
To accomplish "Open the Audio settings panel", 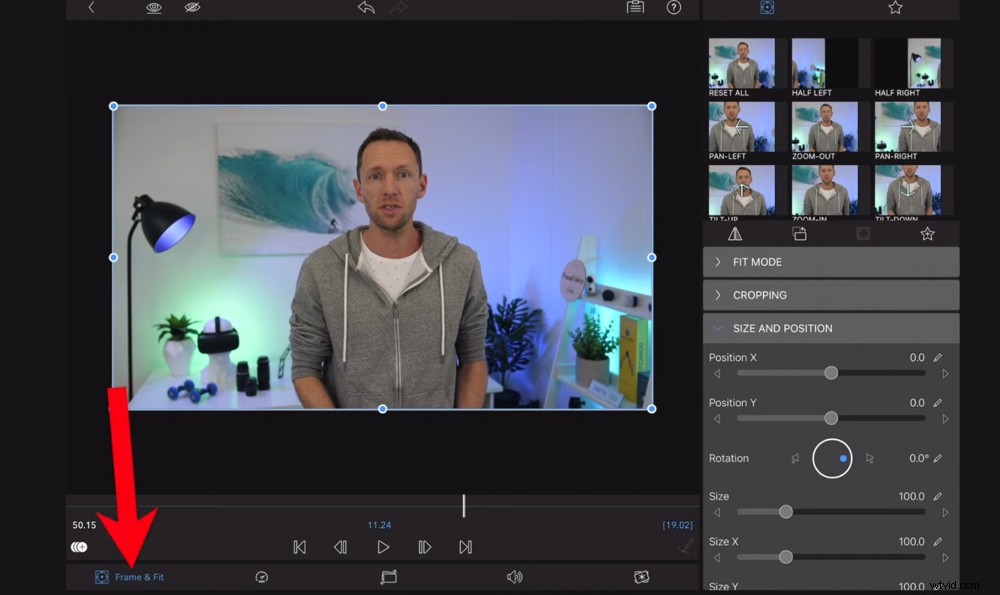I will pos(514,577).
